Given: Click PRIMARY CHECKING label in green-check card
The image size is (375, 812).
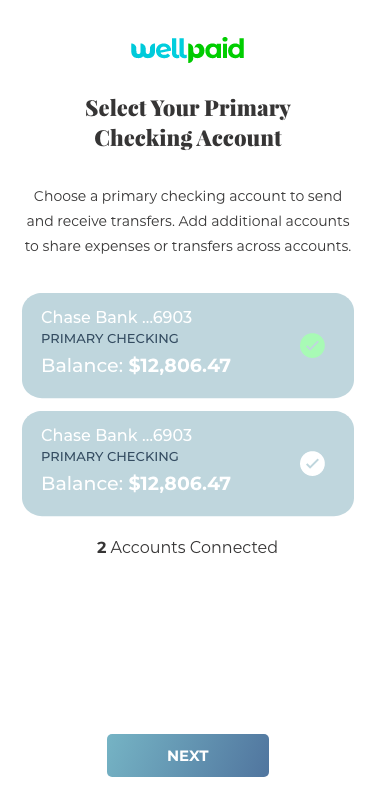Looking at the screenshot, I should tap(110, 339).
